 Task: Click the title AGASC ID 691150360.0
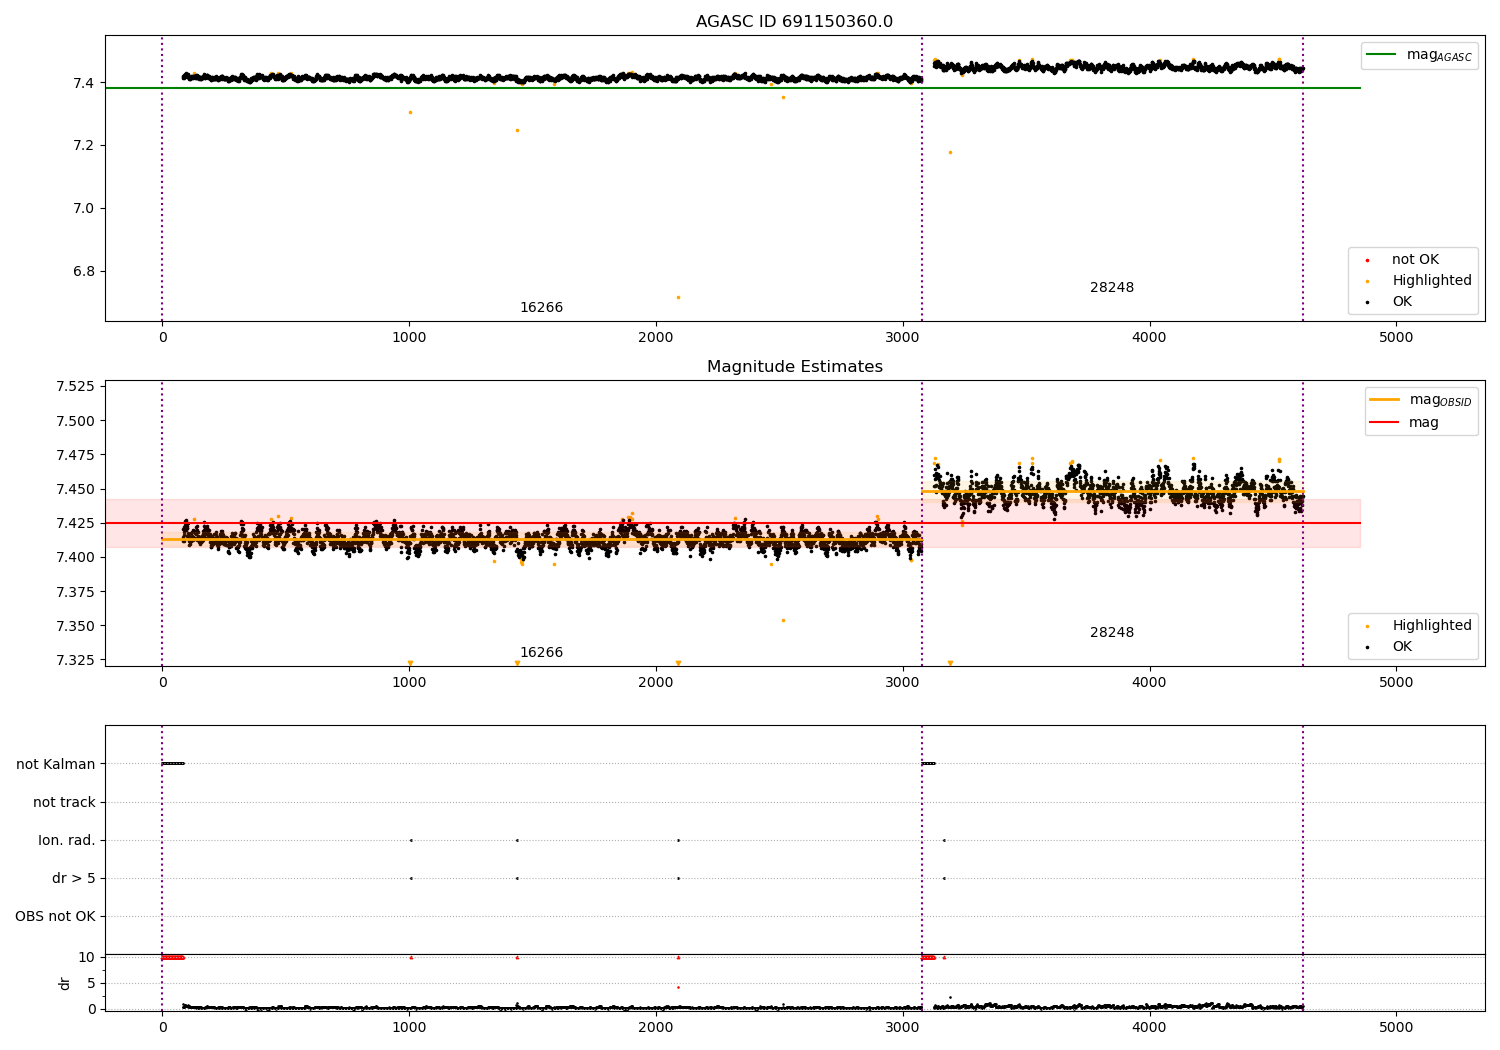tap(794, 22)
